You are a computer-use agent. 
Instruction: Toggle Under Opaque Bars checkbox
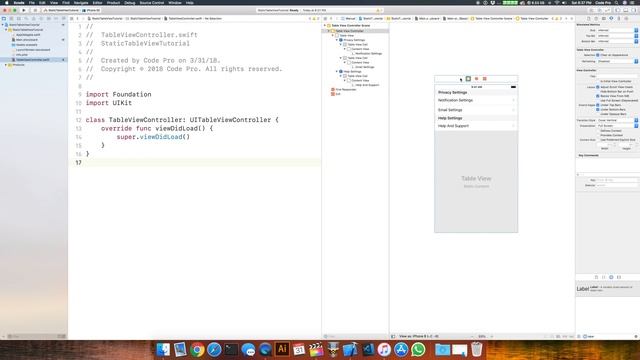click(x=598, y=114)
